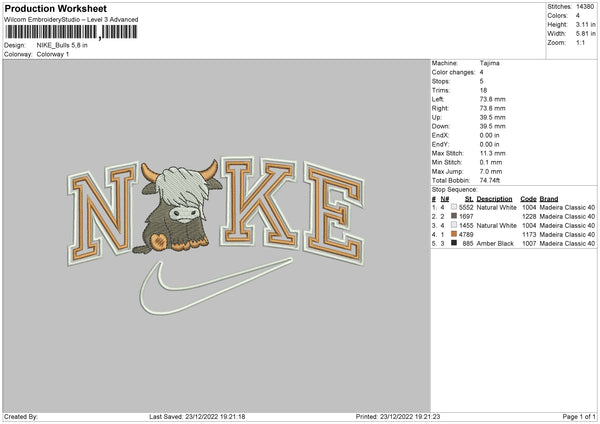Click the Trims value 18

tap(483, 90)
